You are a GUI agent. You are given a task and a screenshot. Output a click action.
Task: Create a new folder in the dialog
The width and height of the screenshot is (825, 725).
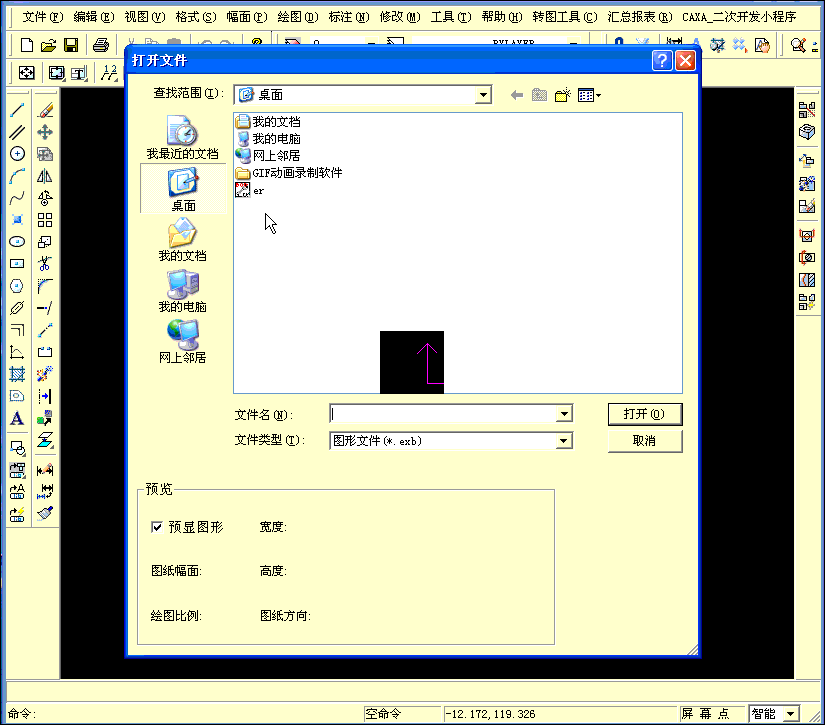[x=560, y=94]
